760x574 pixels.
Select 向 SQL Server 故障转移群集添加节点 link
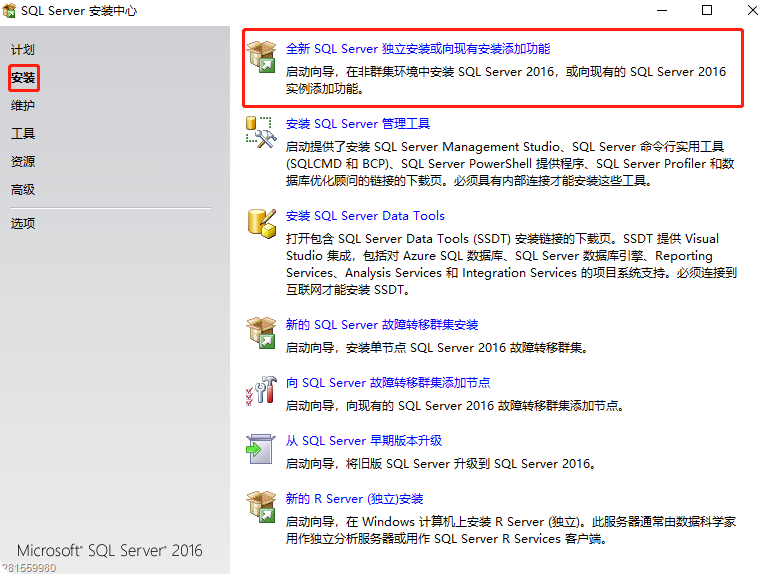(x=388, y=383)
